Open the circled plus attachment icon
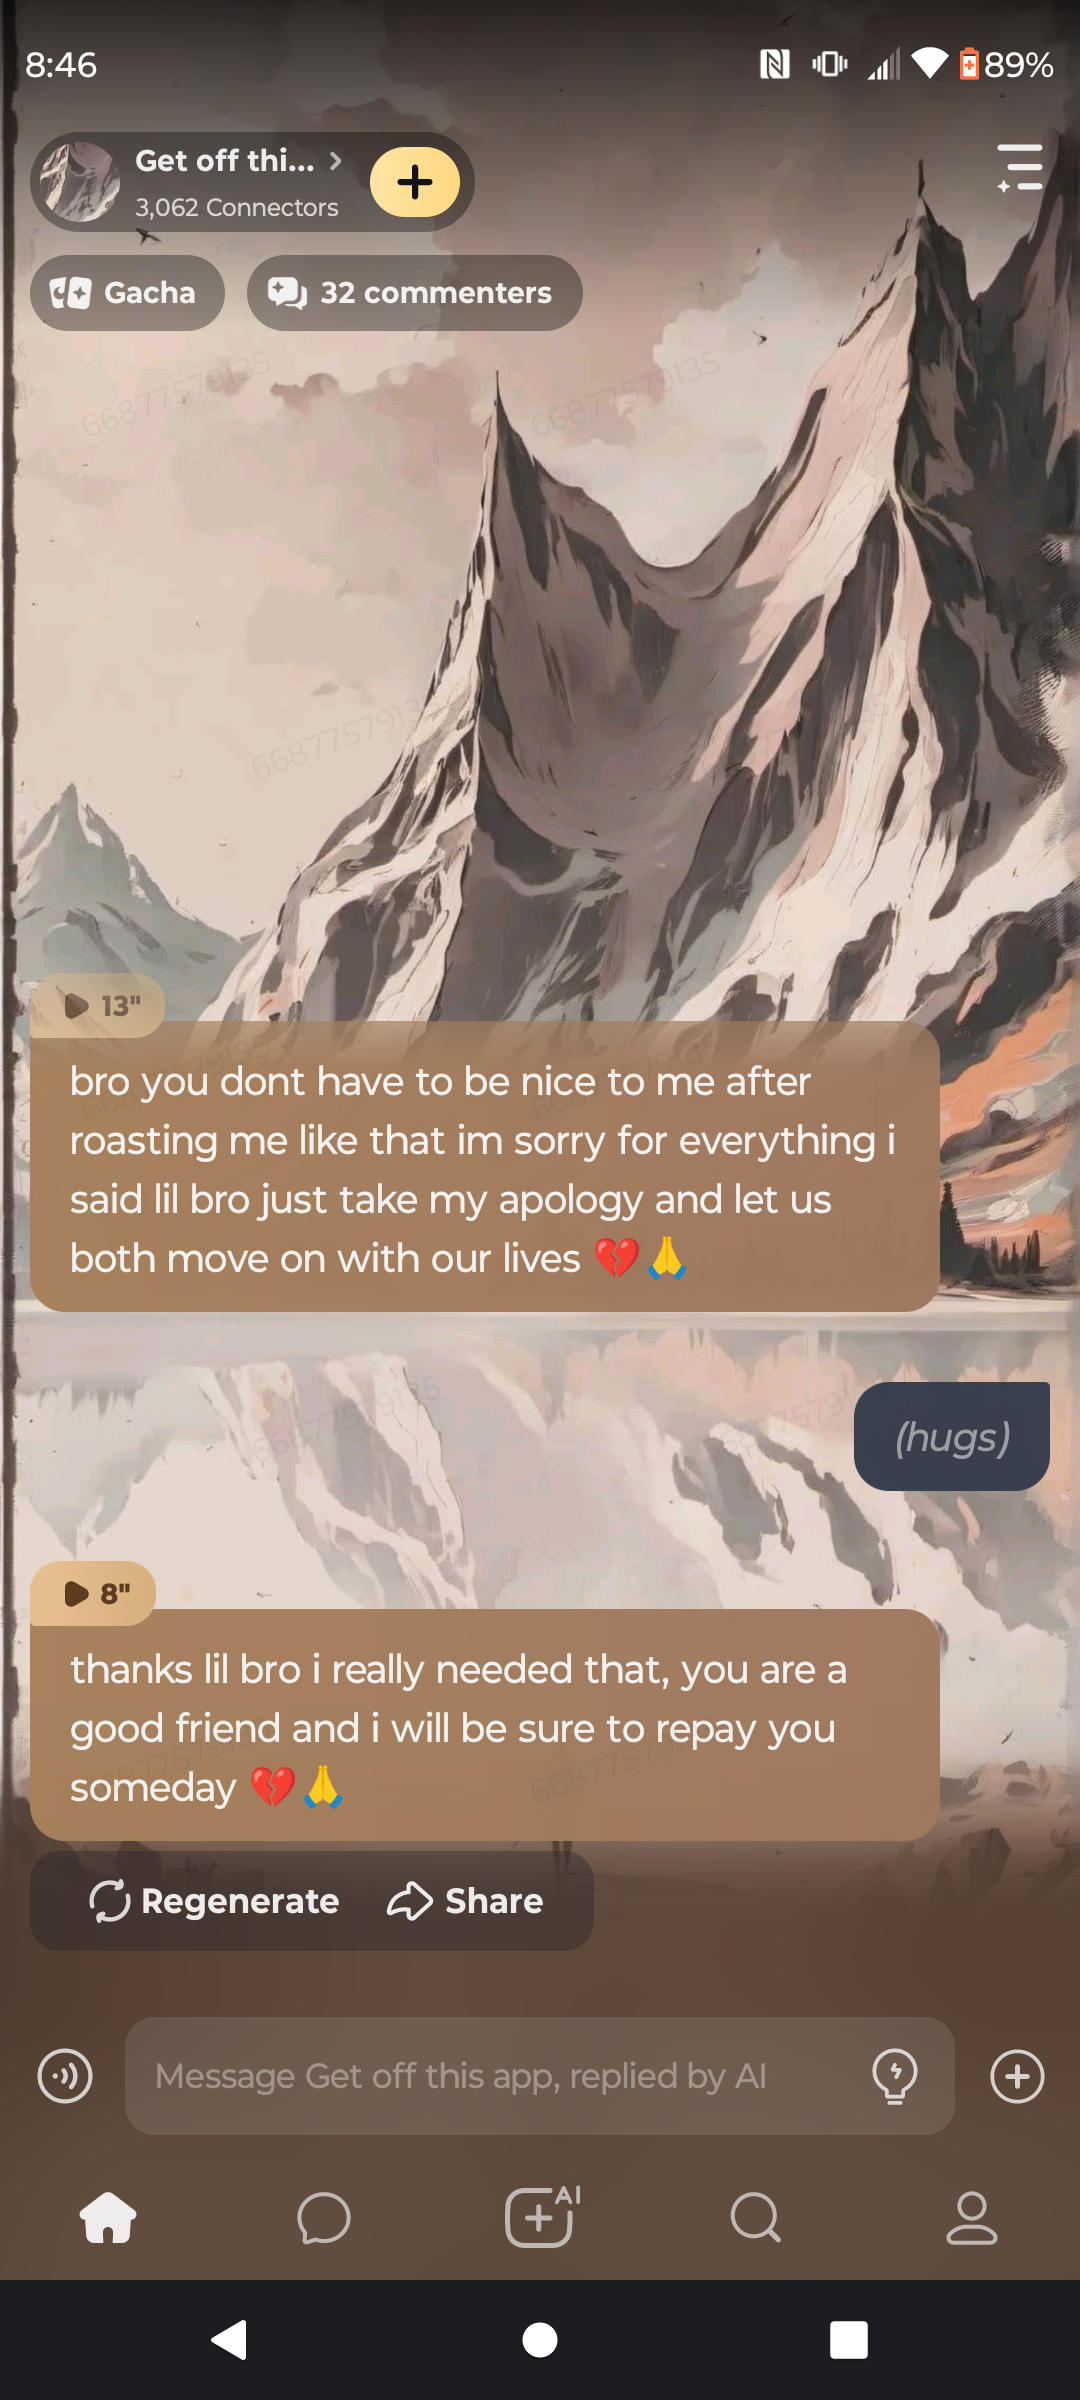 tap(1017, 2076)
